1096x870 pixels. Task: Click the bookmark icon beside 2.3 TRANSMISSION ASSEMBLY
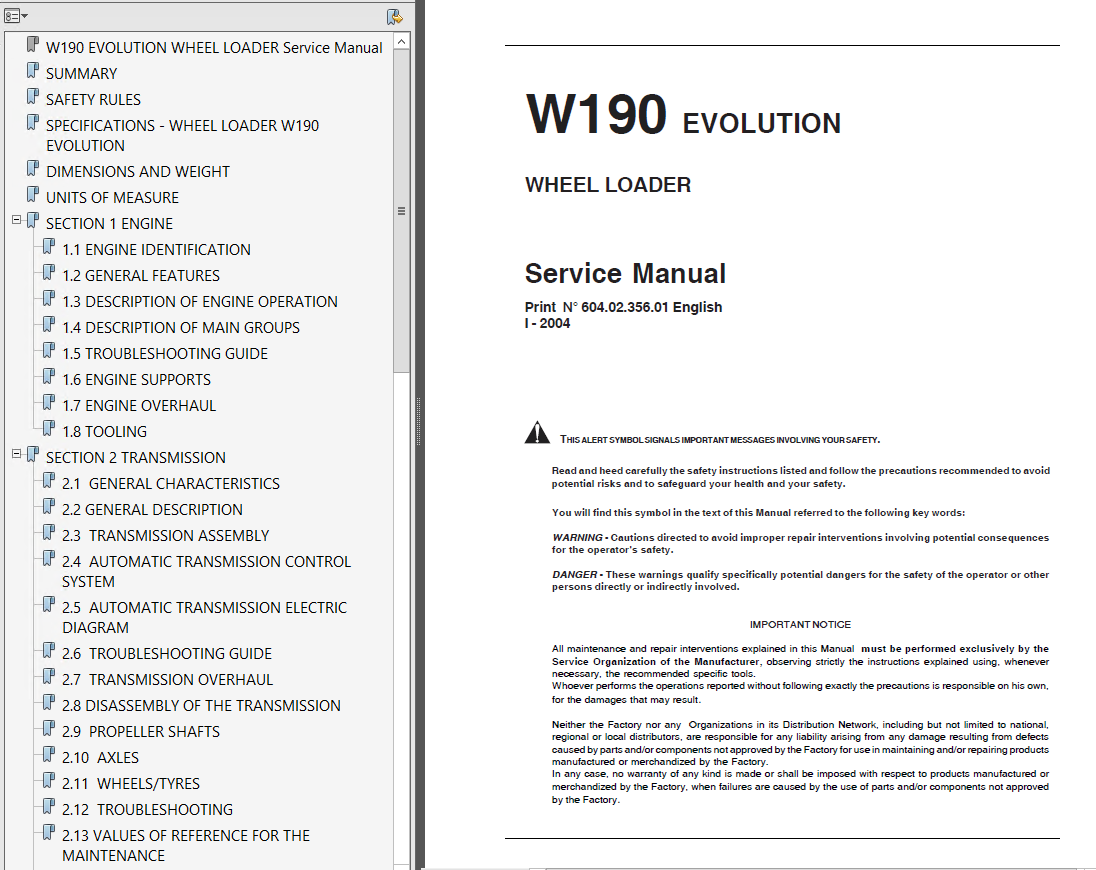tap(49, 532)
